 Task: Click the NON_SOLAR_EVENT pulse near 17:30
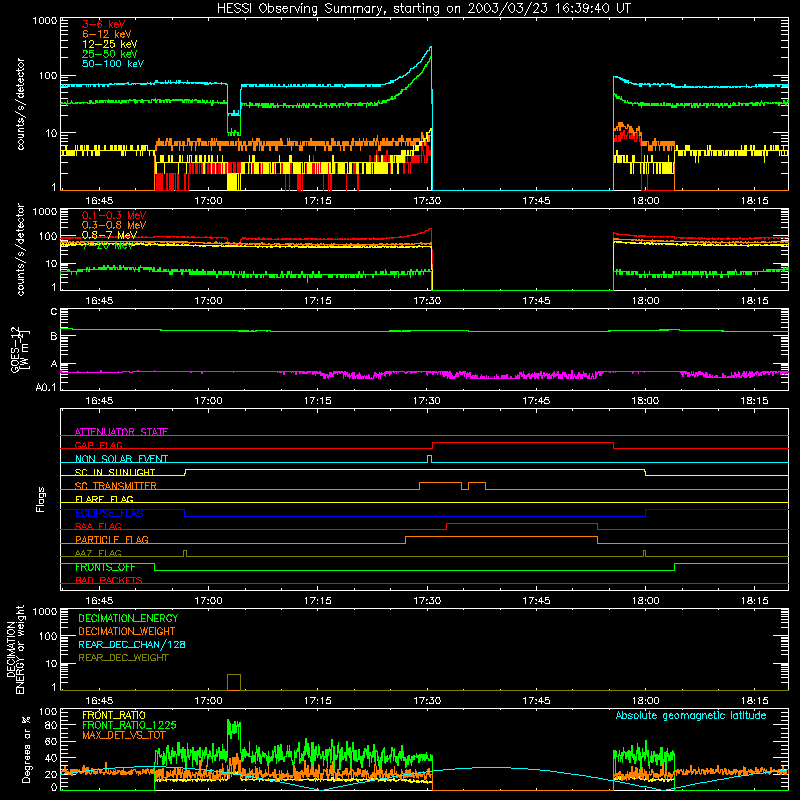tap(430, 459)
